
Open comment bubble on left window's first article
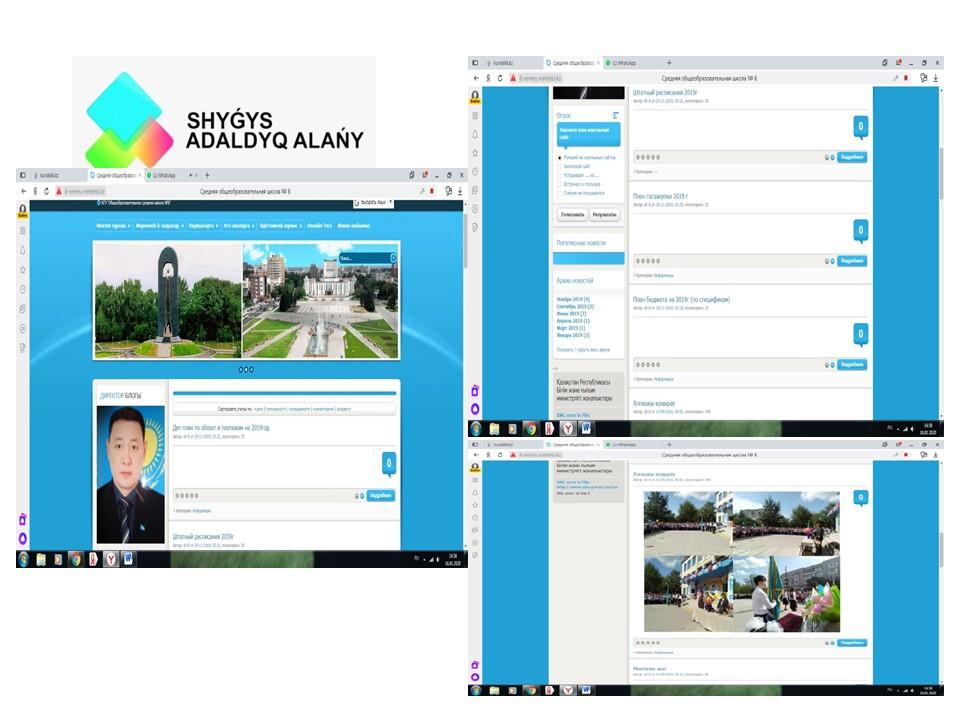pos(389,463)
